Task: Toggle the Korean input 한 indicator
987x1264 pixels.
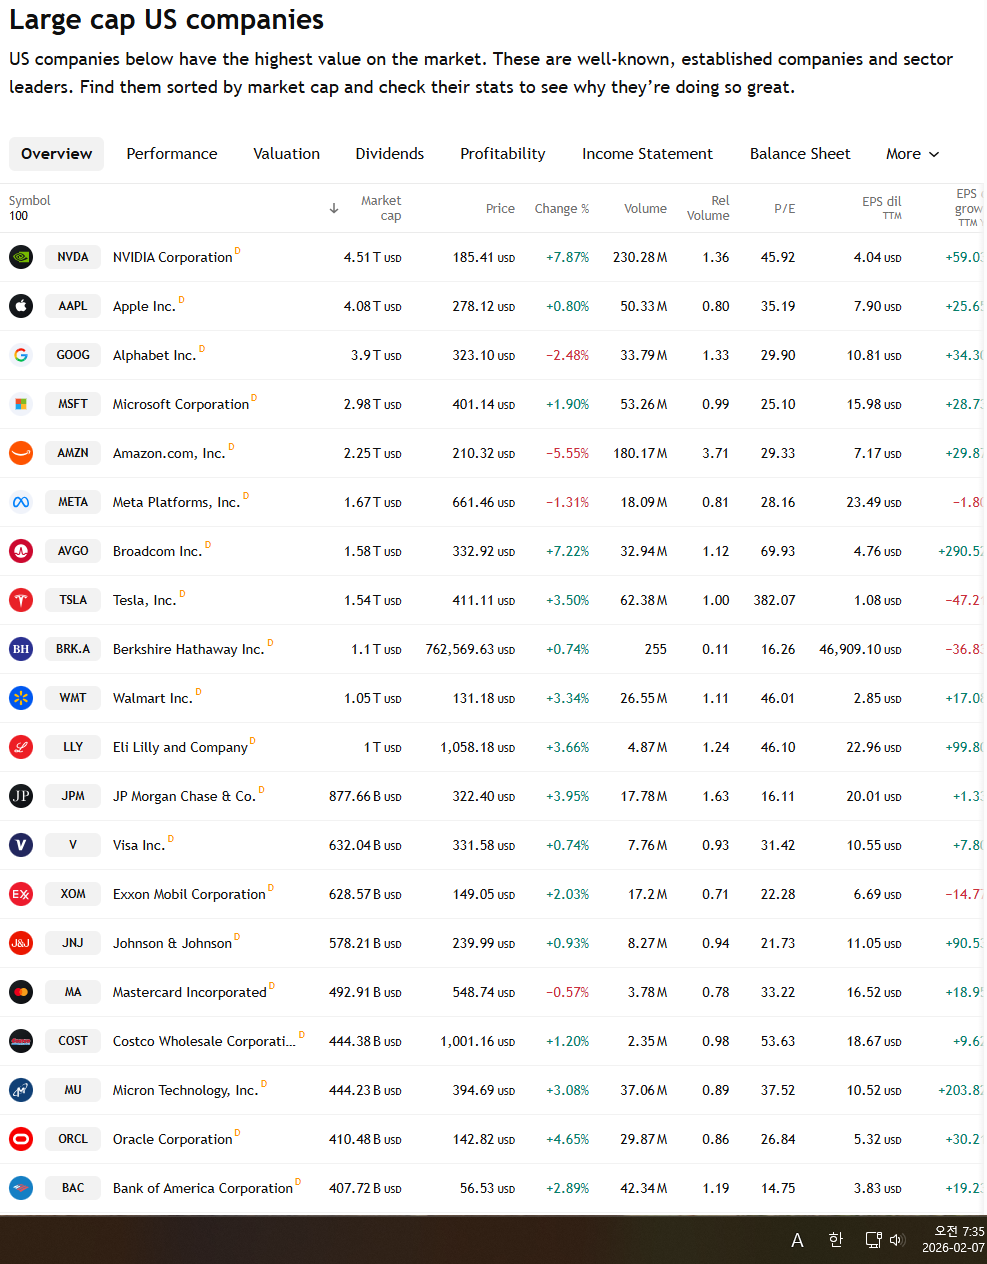Action: 836,1240
